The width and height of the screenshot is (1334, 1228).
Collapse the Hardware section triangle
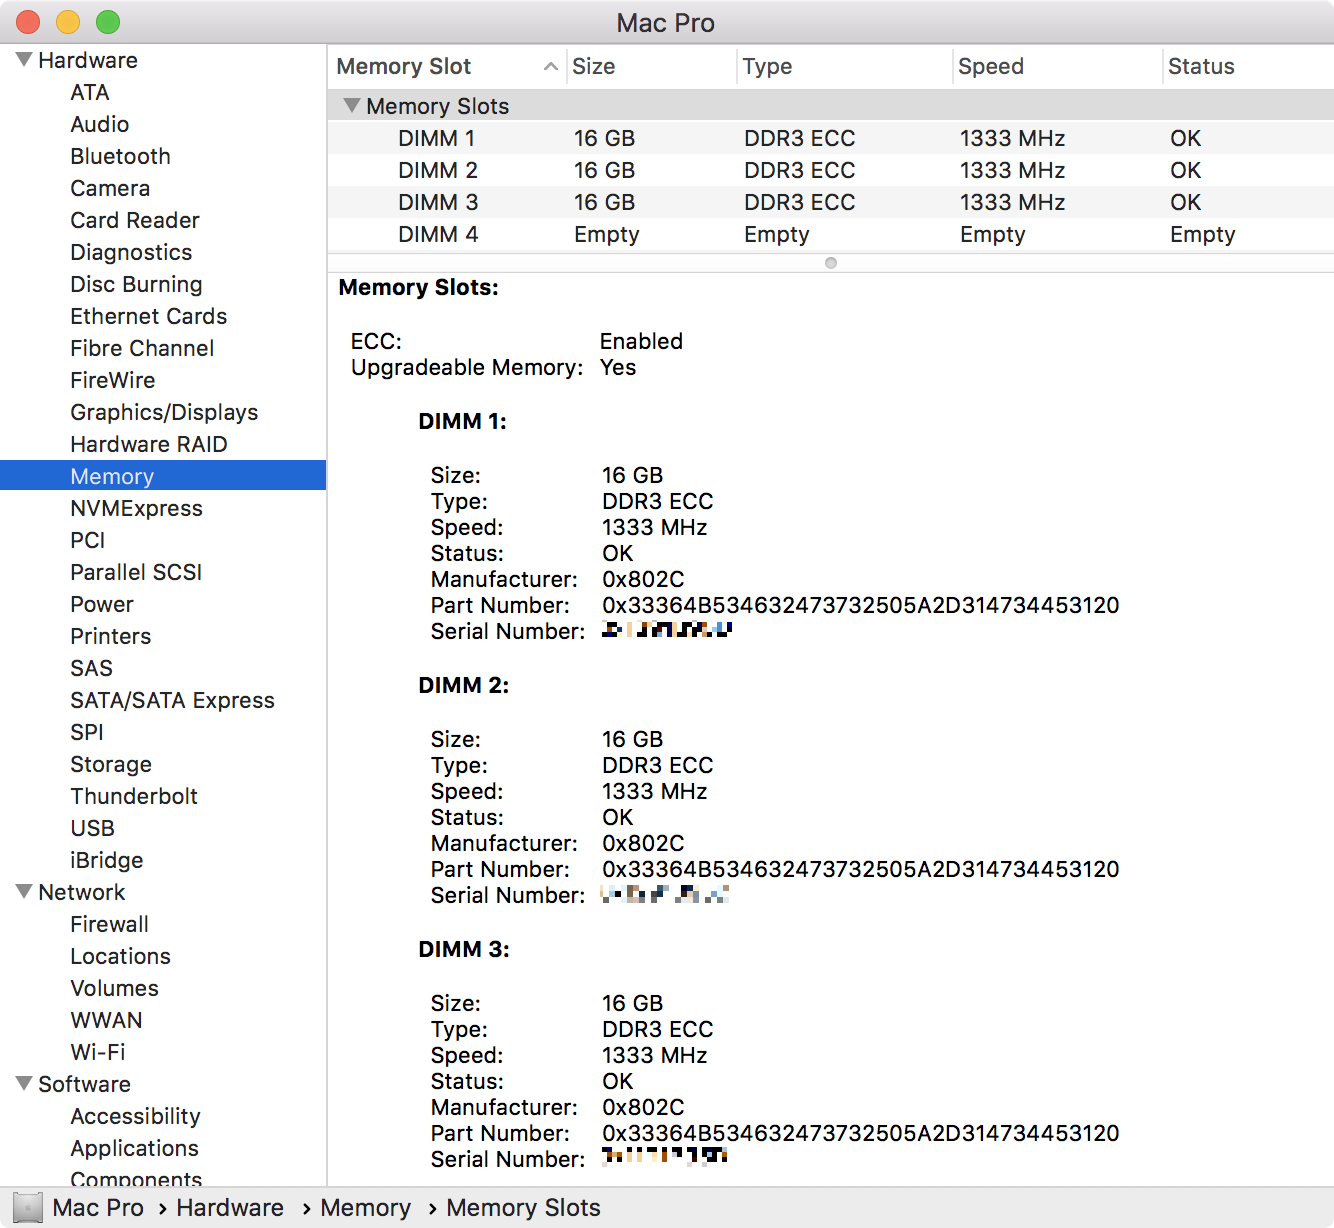(x=25, y=60)
